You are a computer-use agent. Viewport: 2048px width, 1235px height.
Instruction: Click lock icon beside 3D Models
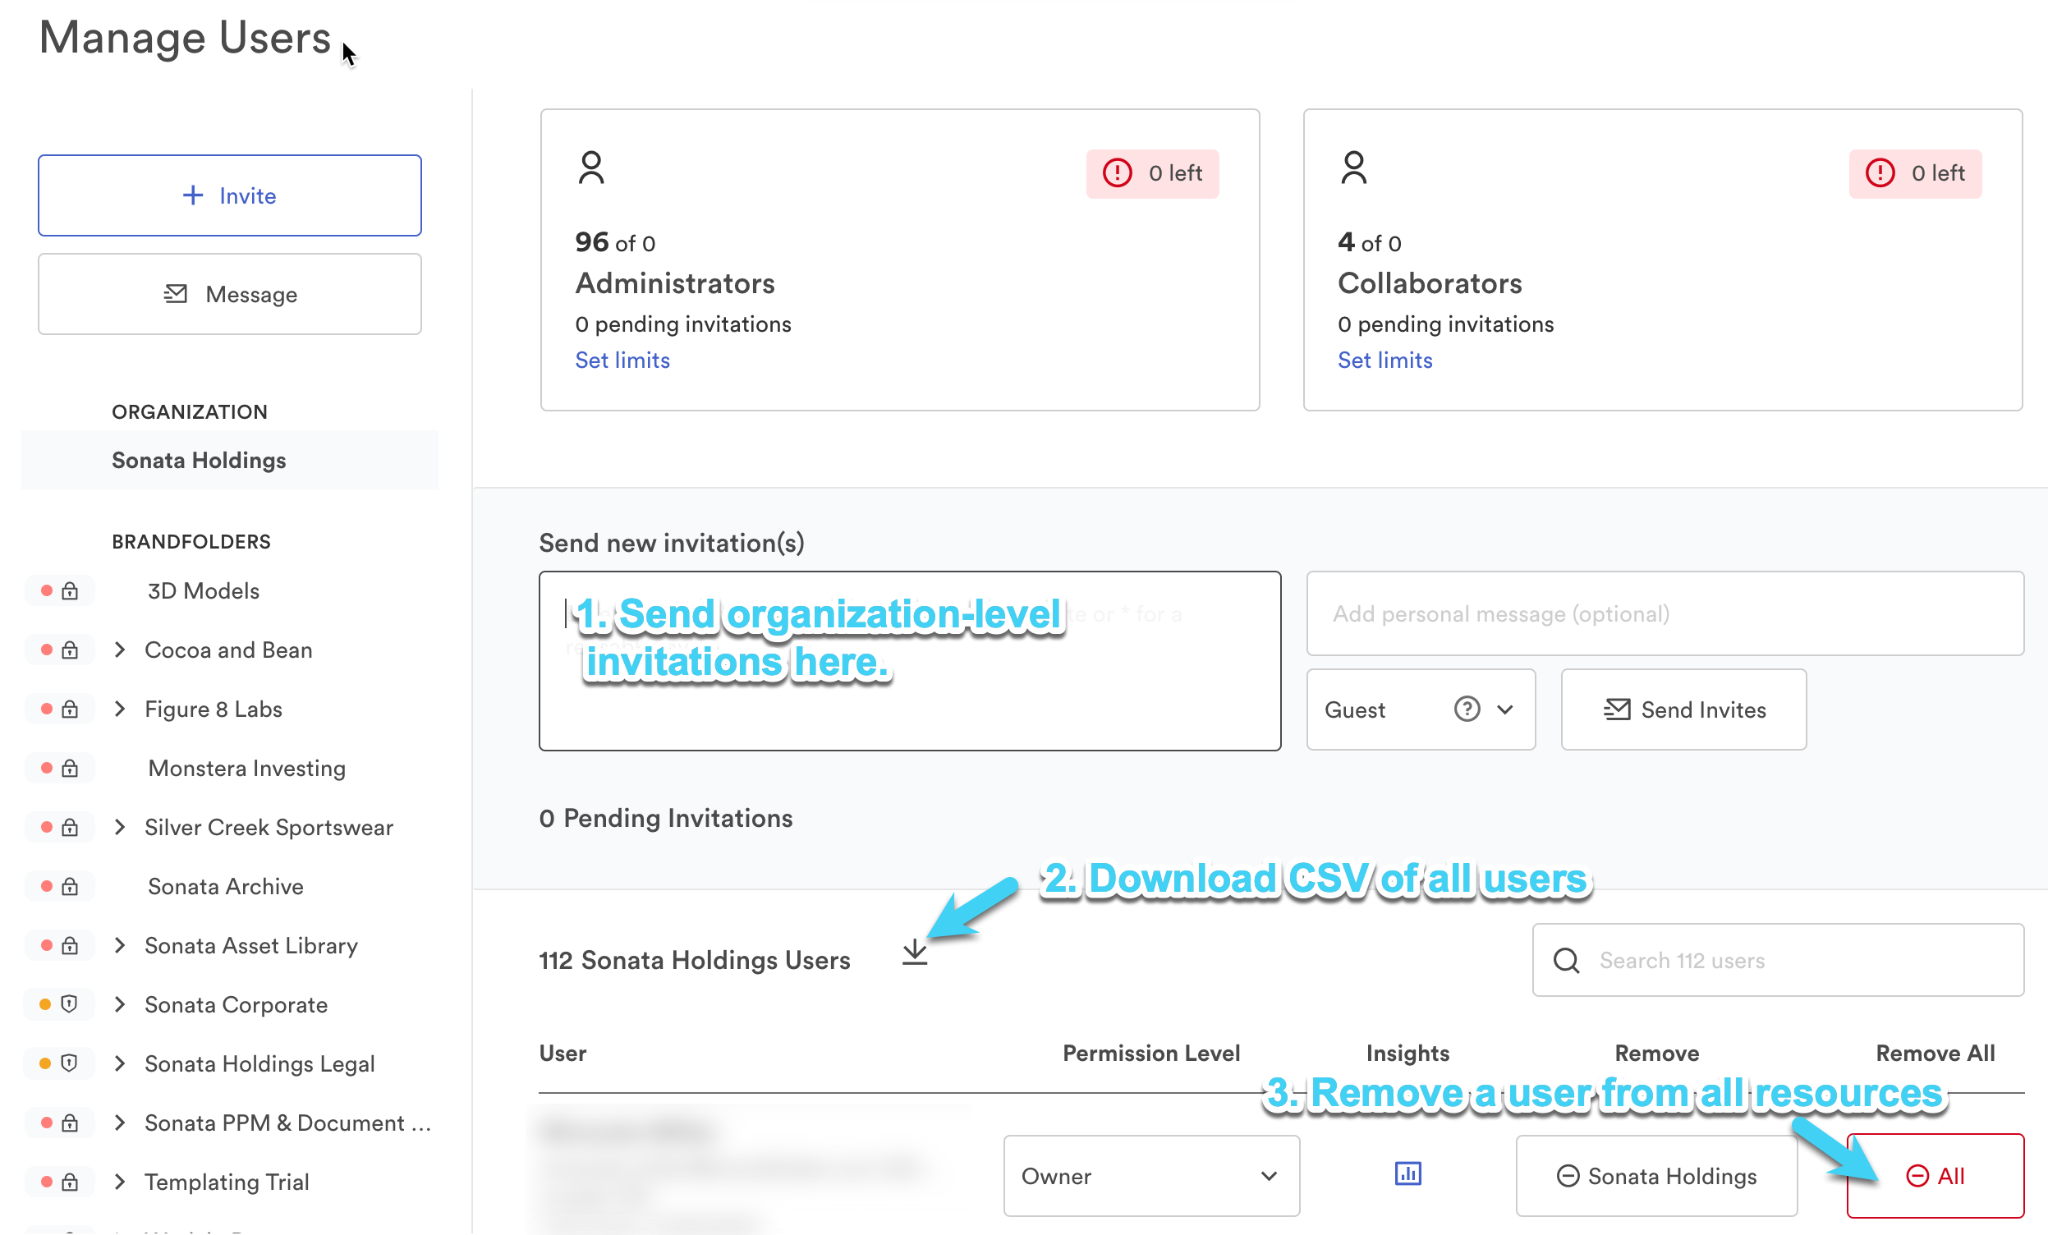coord(70,591)
